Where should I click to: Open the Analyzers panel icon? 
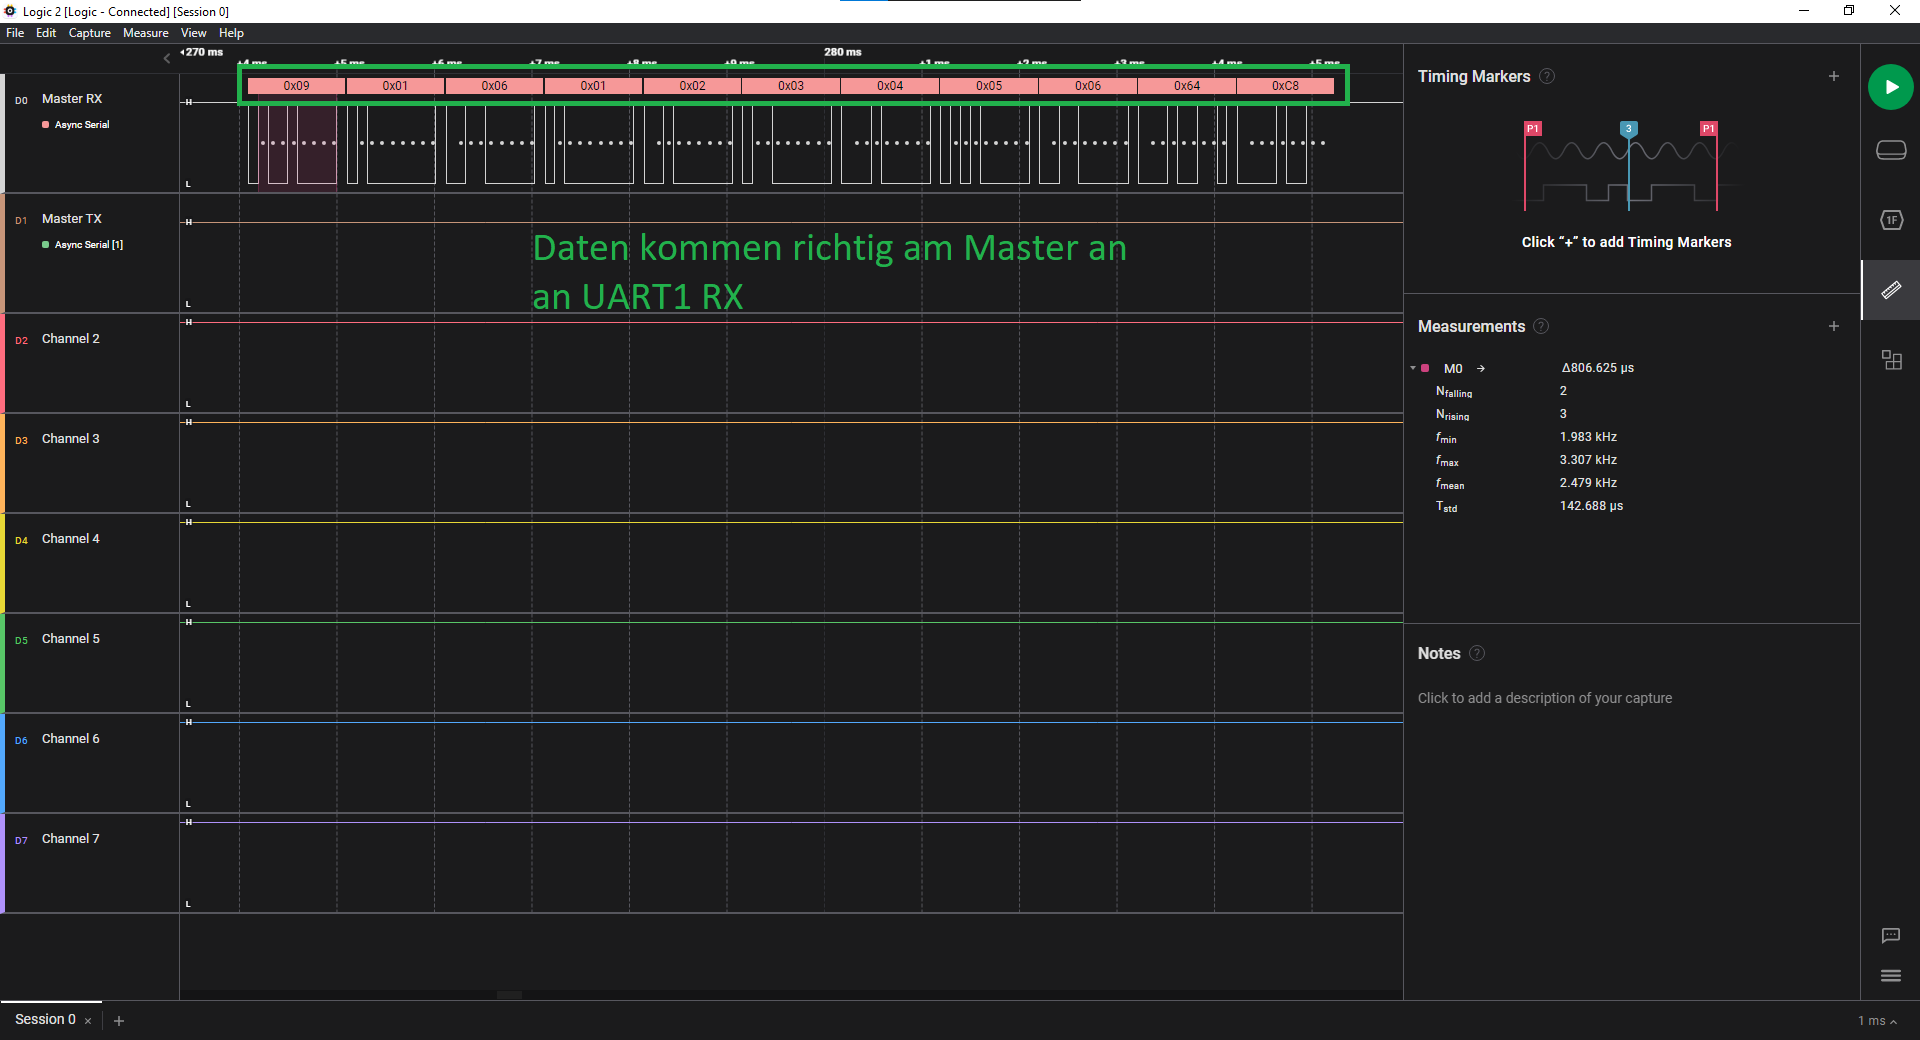pos(1890,220)
